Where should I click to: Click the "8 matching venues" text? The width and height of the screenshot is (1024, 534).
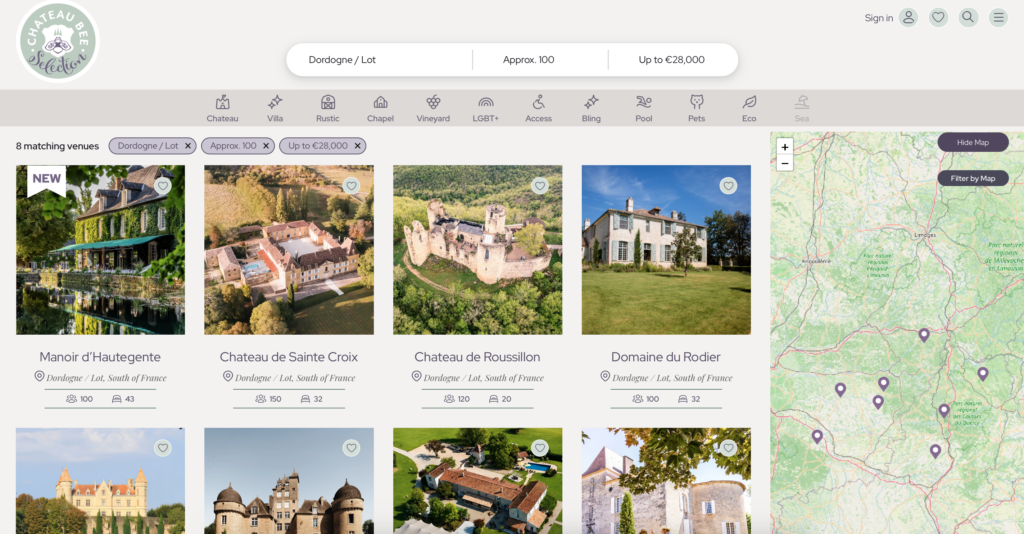[x=57, y=146]
